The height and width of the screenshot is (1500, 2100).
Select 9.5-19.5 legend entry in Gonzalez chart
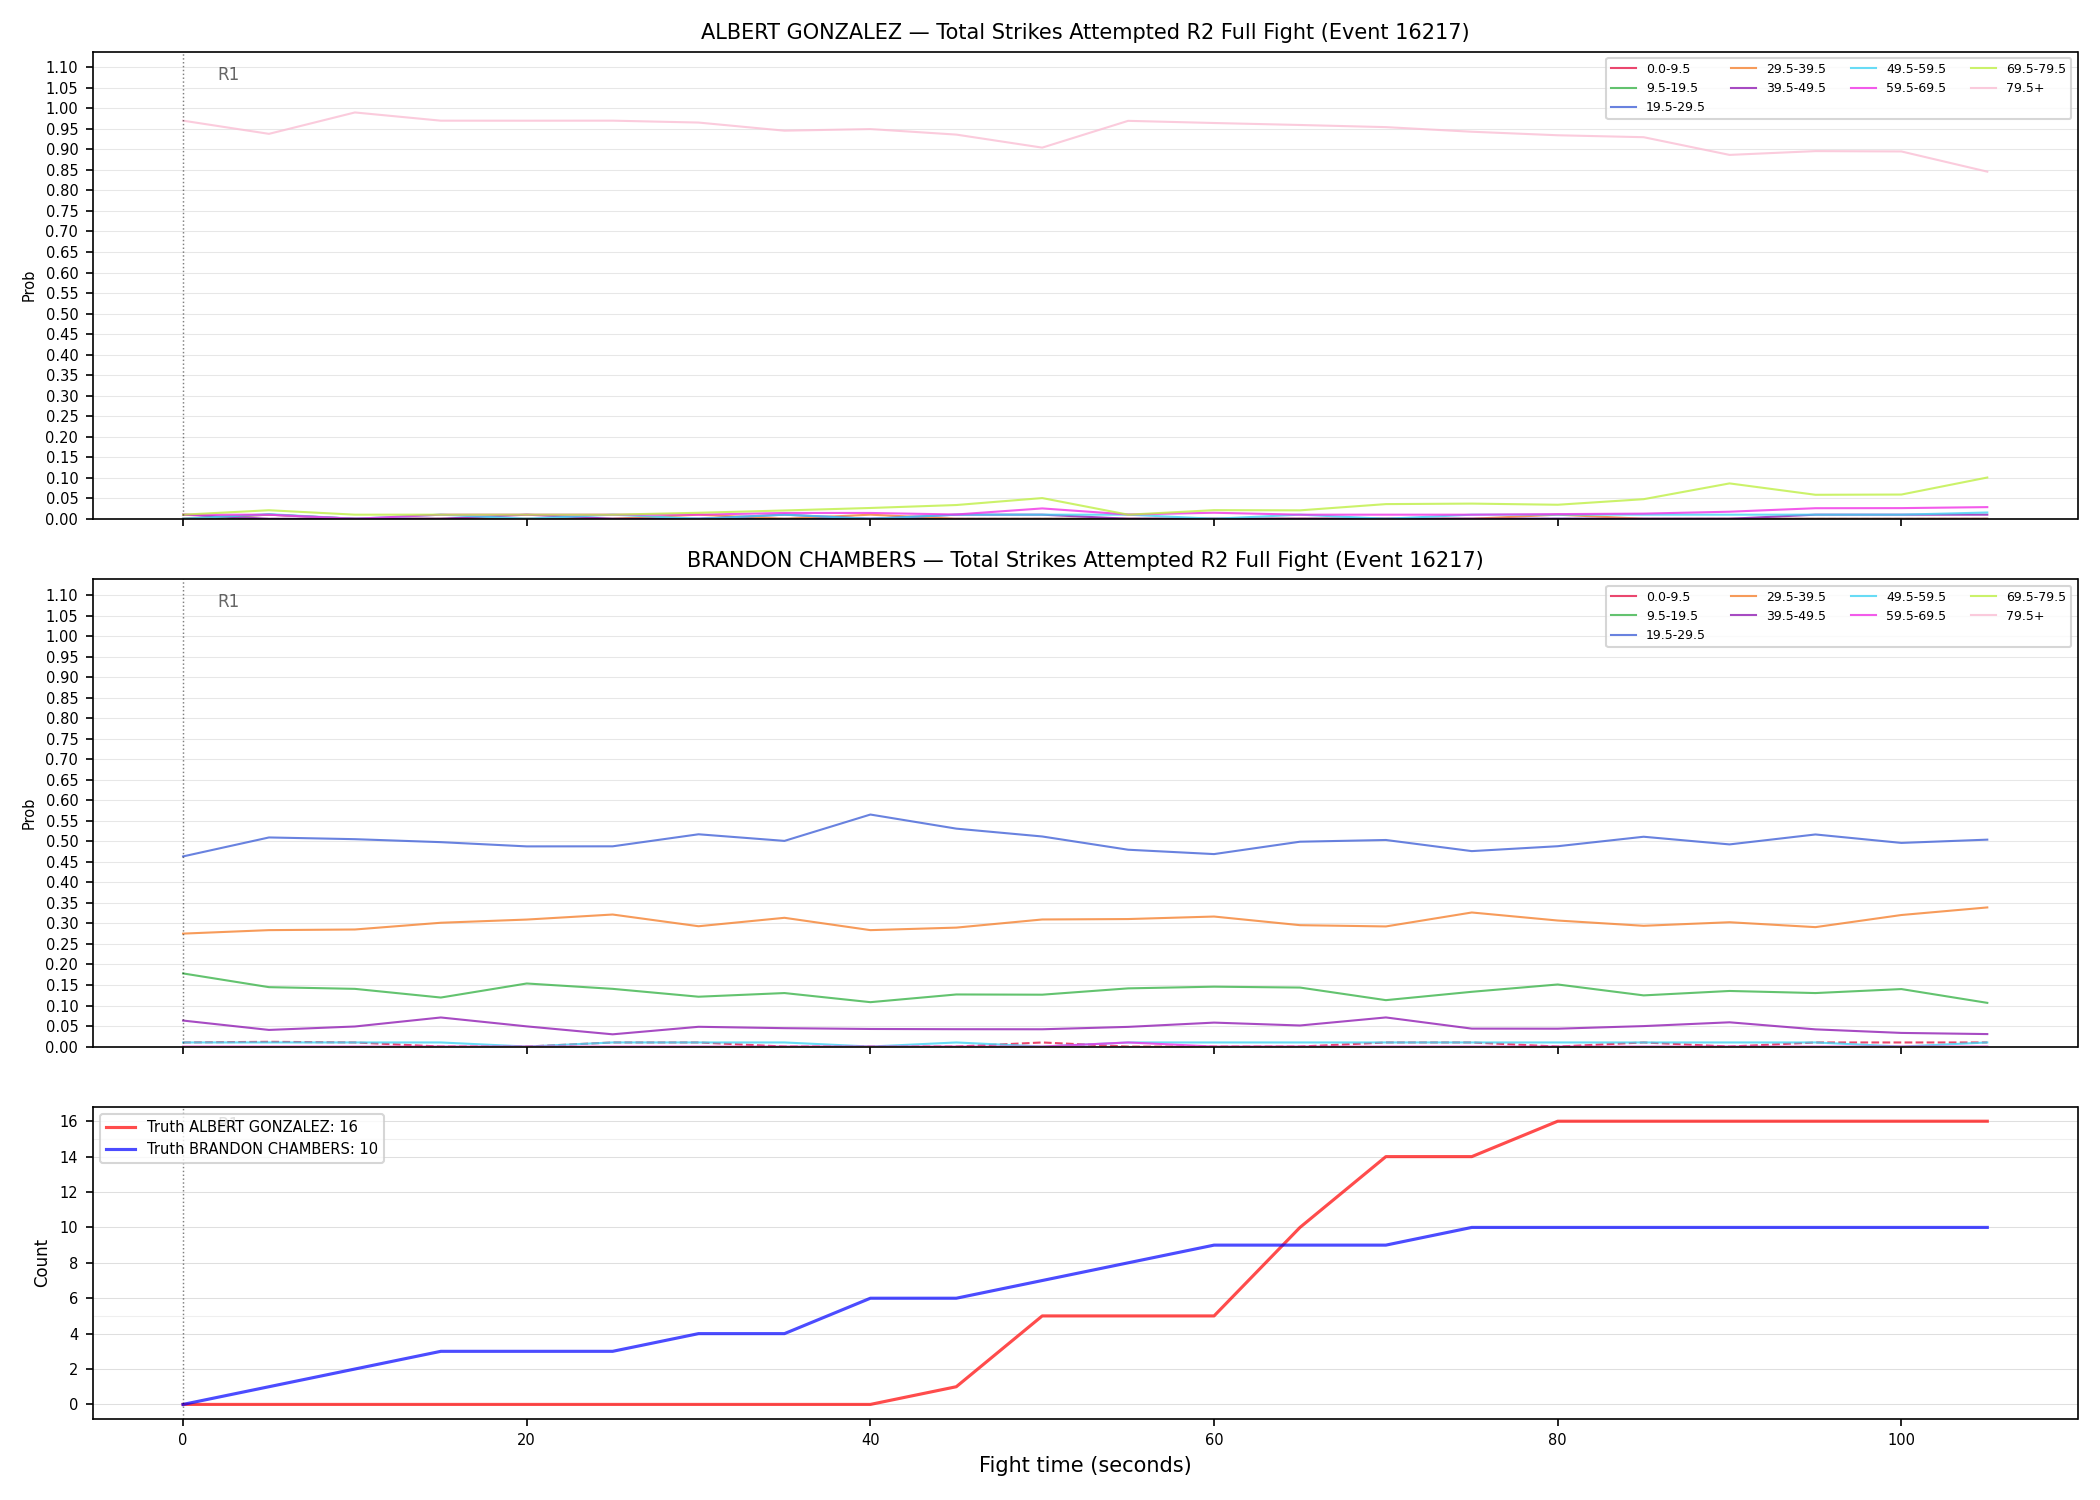click(1654, 88)
